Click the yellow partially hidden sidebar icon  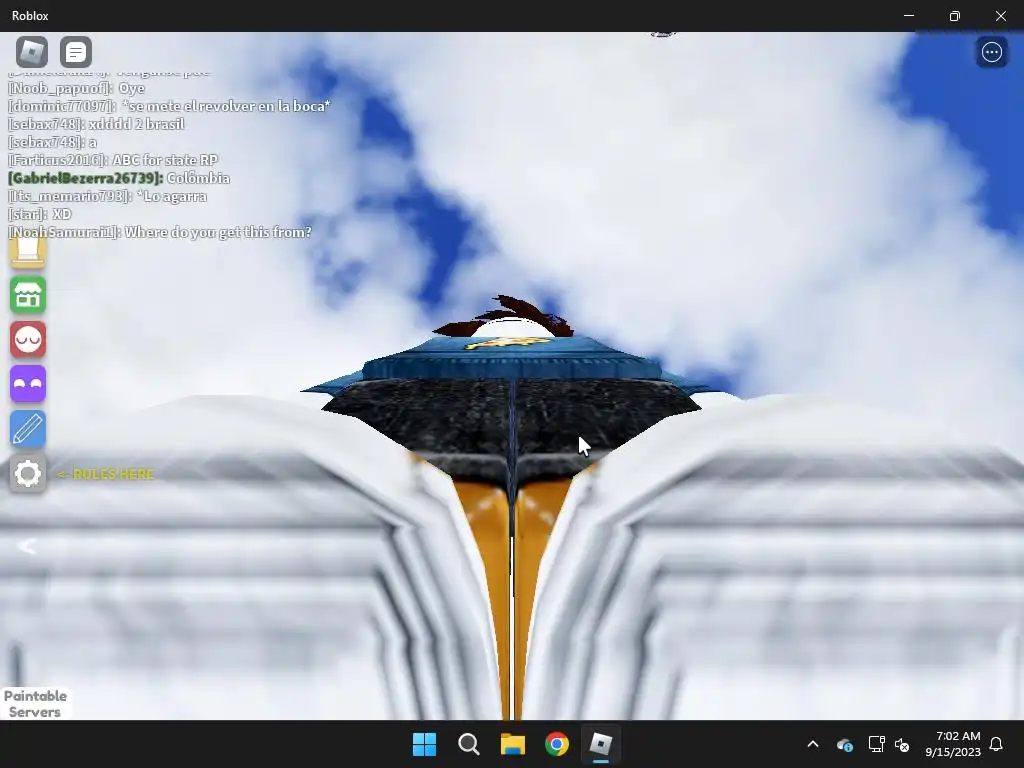click(27, 253)
